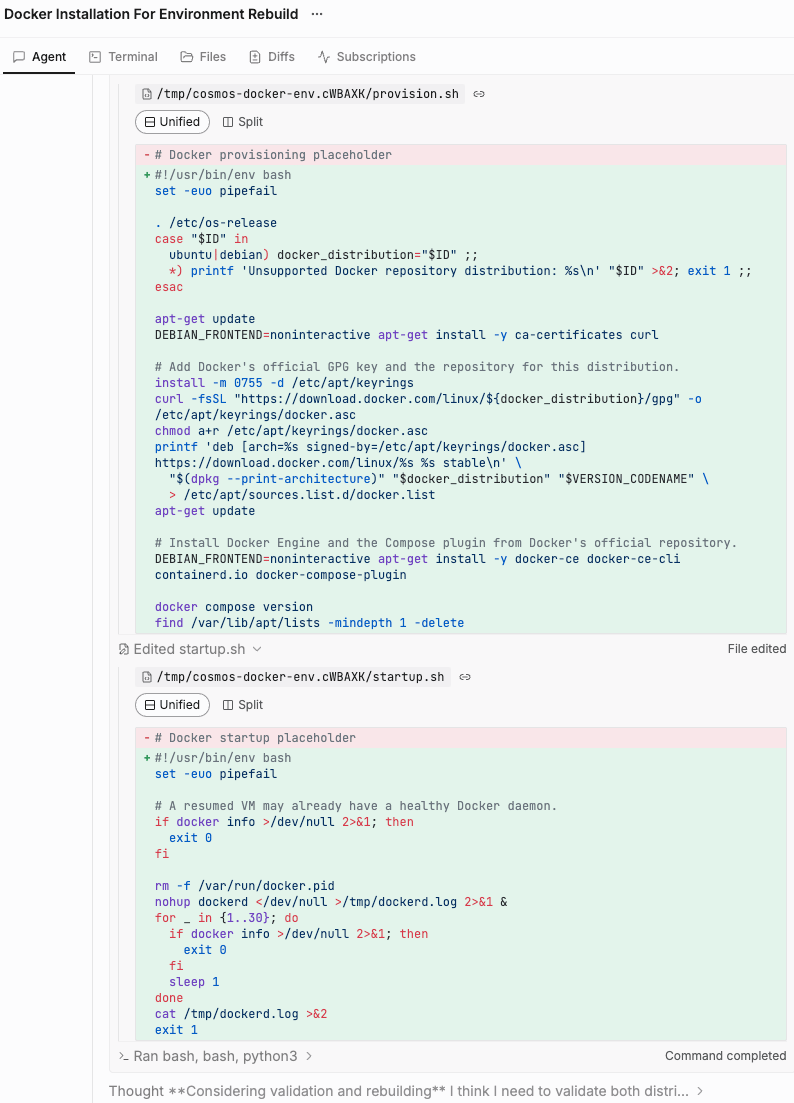Click the 'set -euo pipefail' line in provision.sh
Screen dimensions: 794x1103
point(216,191)
